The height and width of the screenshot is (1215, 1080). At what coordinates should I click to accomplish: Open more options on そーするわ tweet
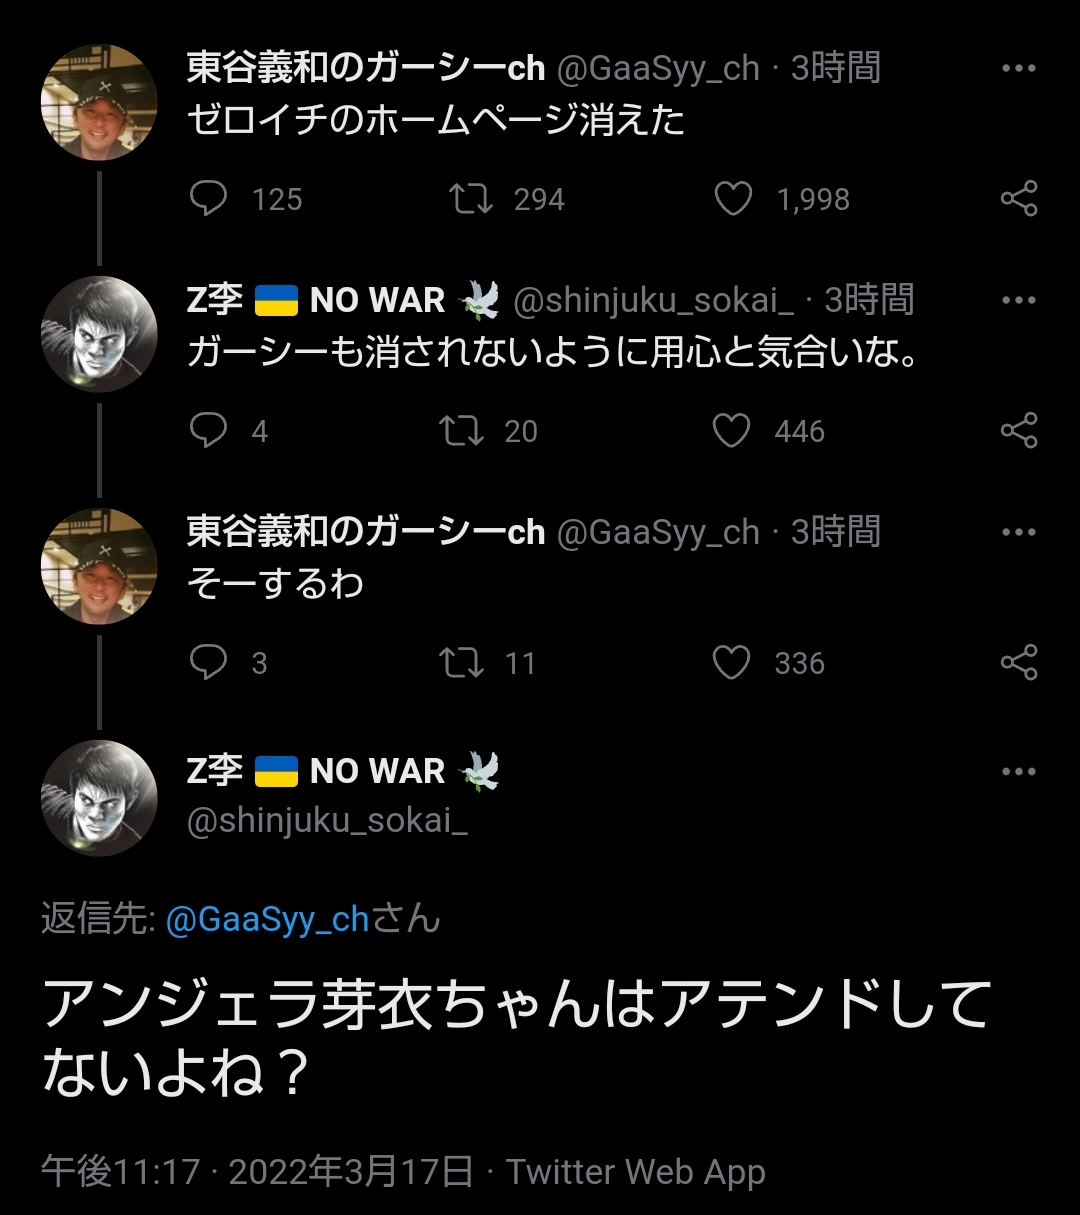[x=1018, y=532]
